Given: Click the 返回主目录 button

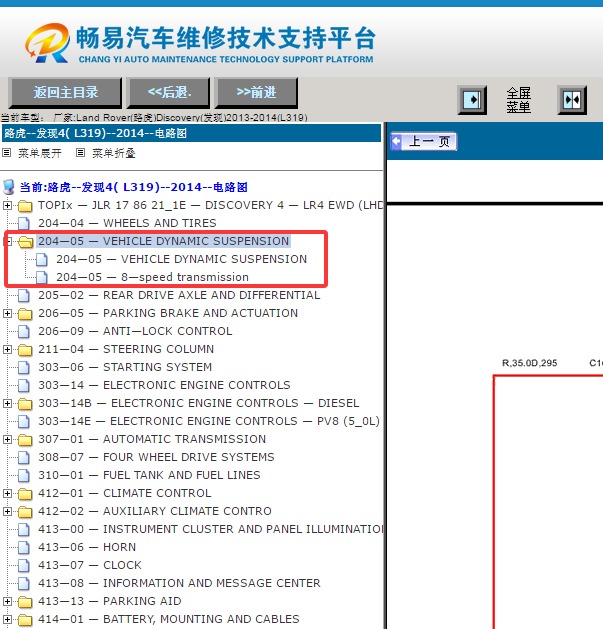Looking at the screenshot, I should [65, 93].
